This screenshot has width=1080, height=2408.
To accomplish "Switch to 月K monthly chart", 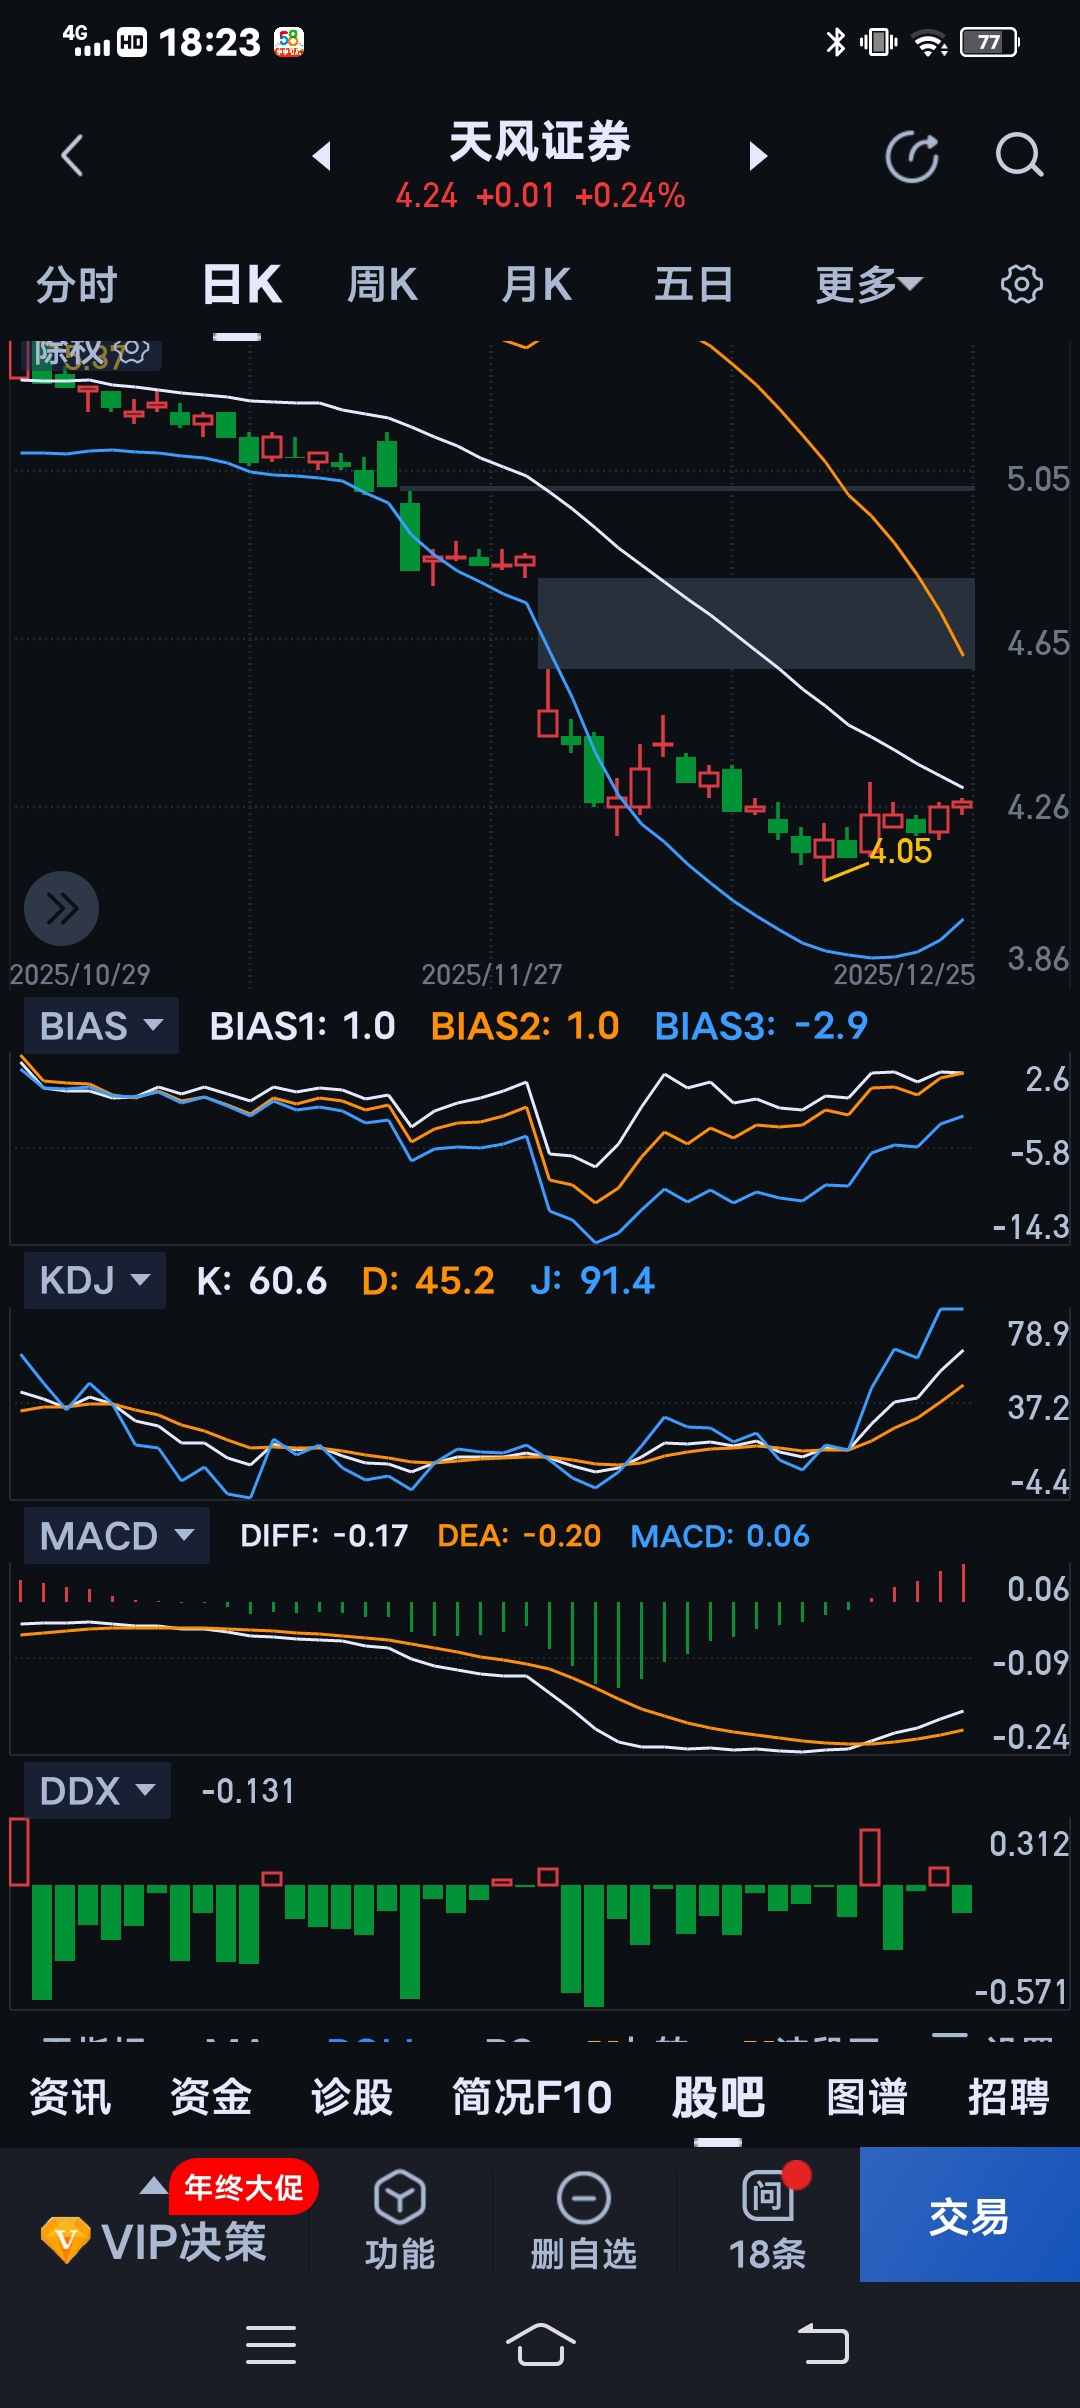I will point(537,285).
